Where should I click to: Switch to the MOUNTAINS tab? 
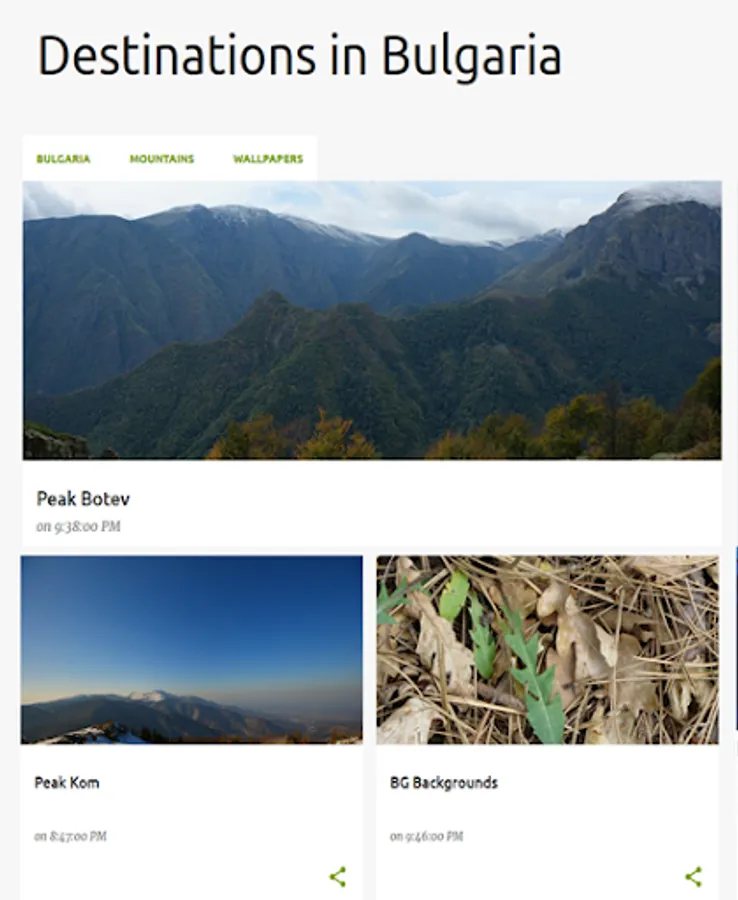(162, 159)
